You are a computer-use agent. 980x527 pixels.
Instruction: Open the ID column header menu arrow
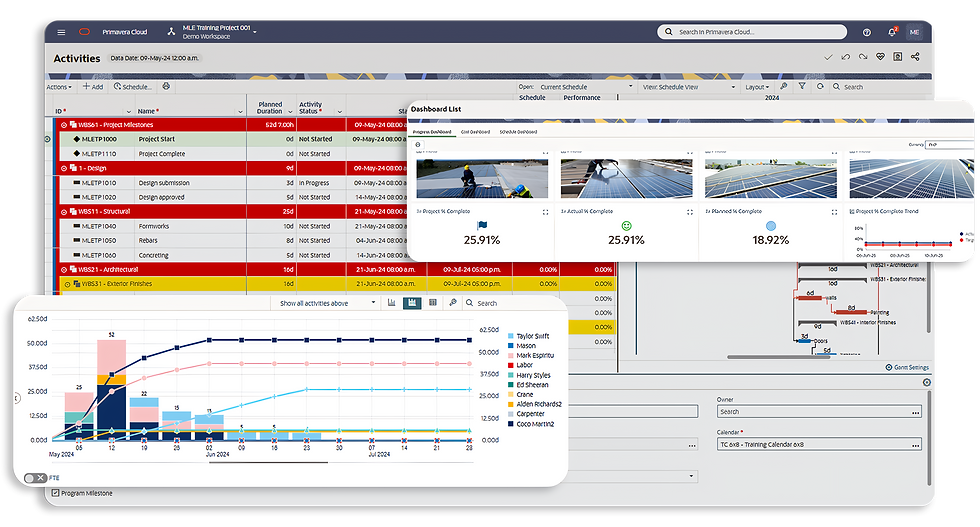pyautogui.click(x=129, y=111)
